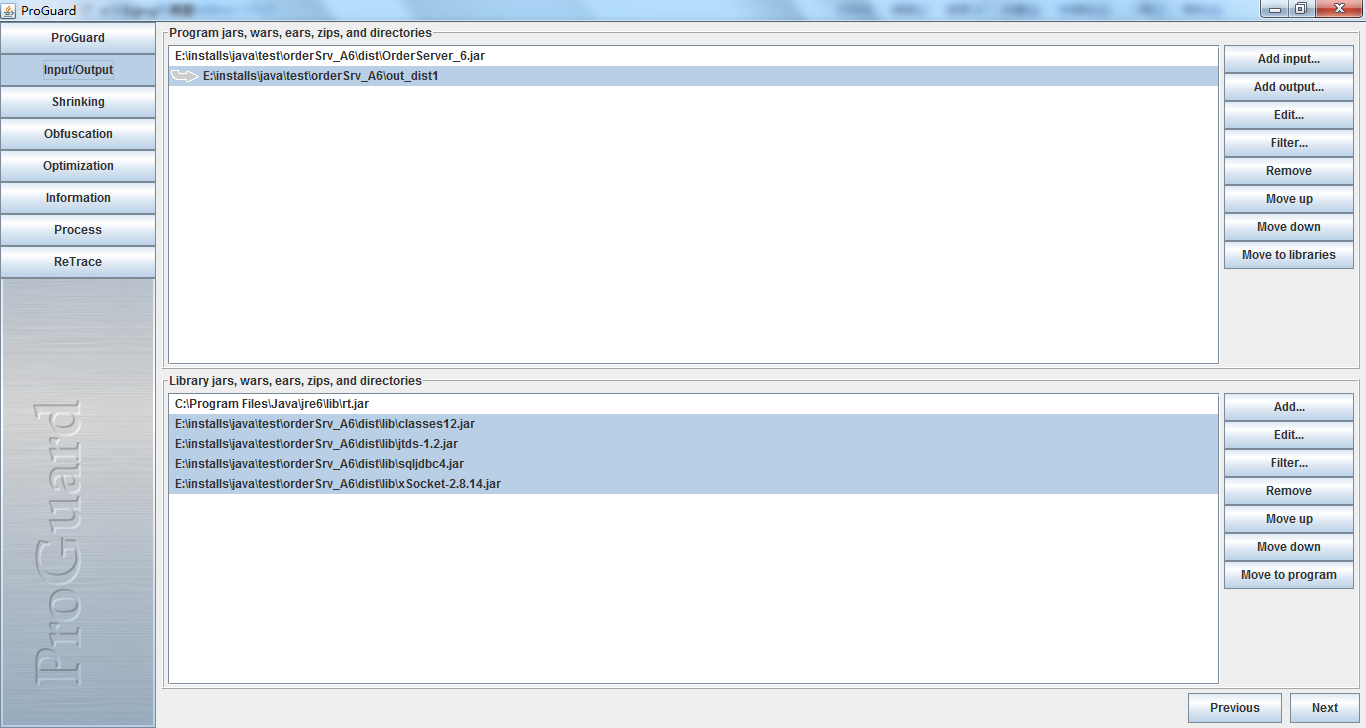The image size is (1366, 728).
Task: Select the out_dist1 output entry
Action: pyautogui.click(x=693, y=76)
